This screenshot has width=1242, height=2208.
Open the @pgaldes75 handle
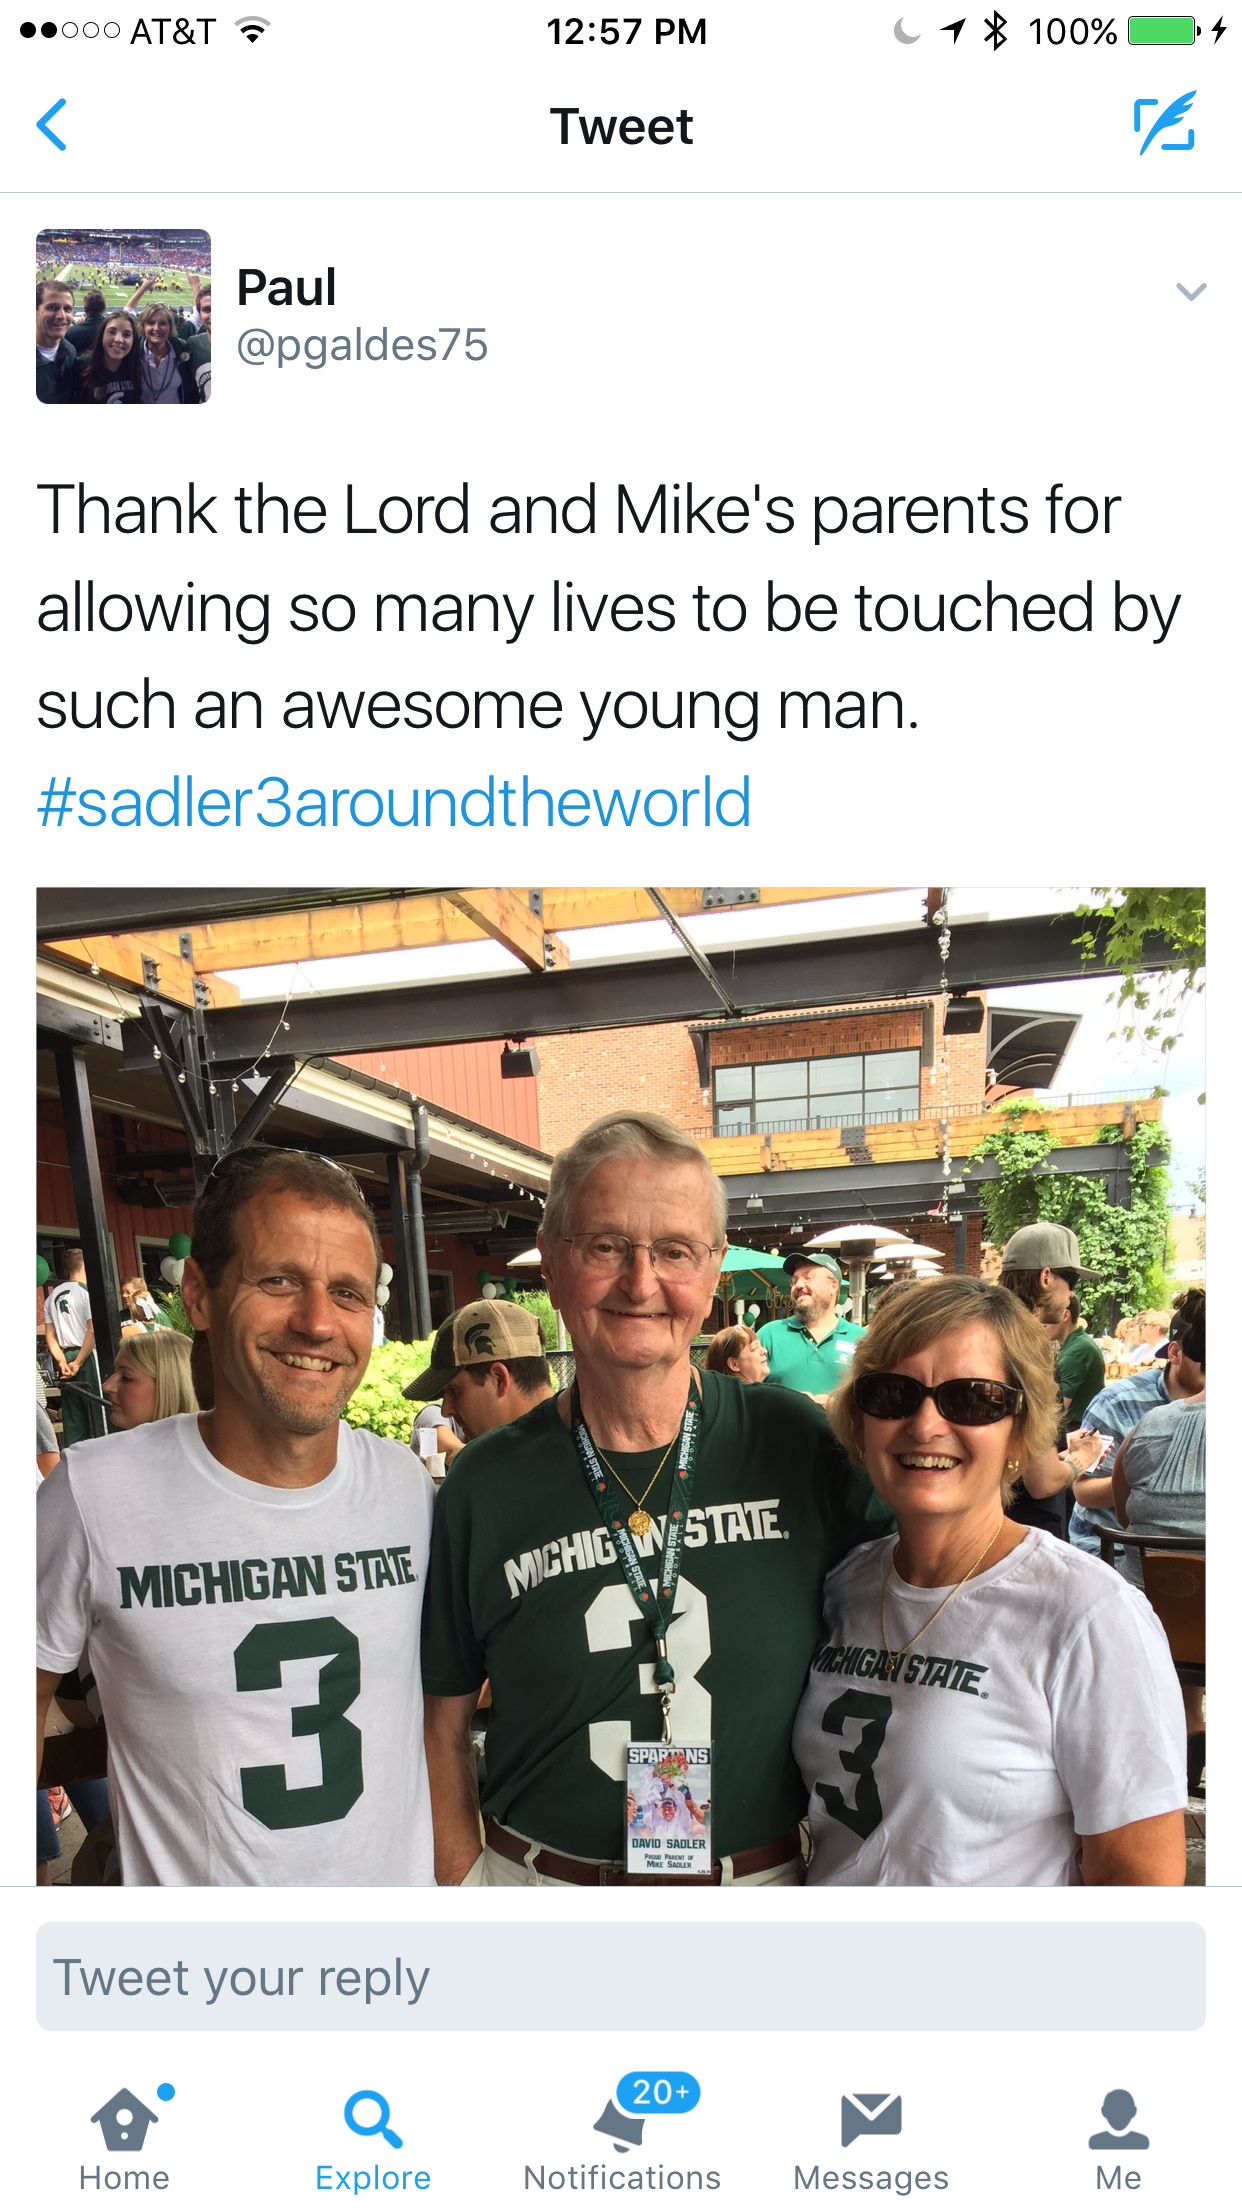click(362, 345)
